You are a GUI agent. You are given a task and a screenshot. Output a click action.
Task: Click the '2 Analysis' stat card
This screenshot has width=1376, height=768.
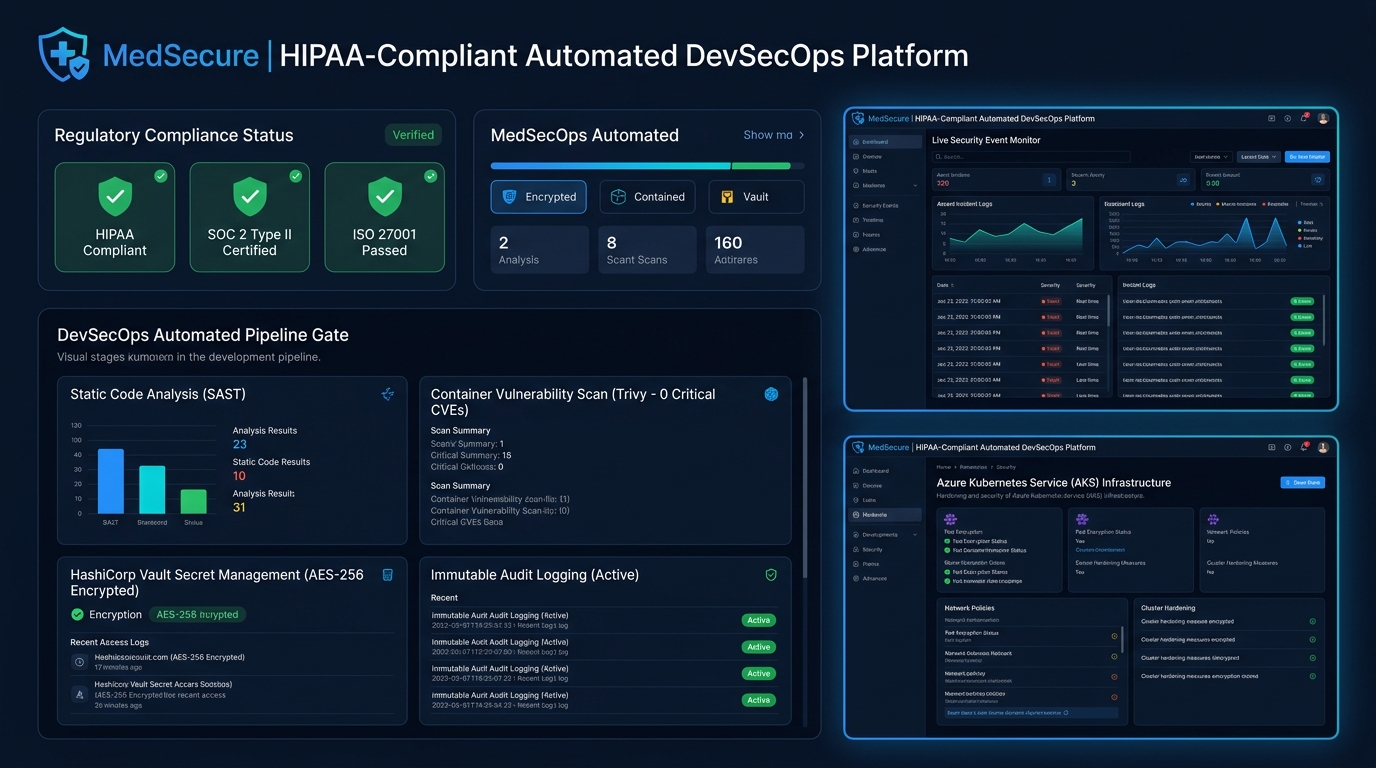tap(539, 250)
